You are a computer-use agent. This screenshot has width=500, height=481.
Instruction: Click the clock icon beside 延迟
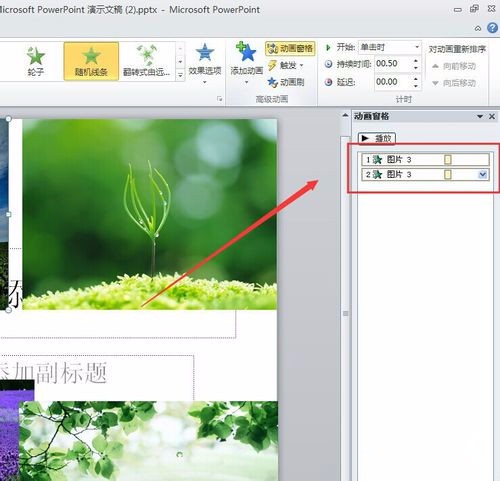[328, 82]
